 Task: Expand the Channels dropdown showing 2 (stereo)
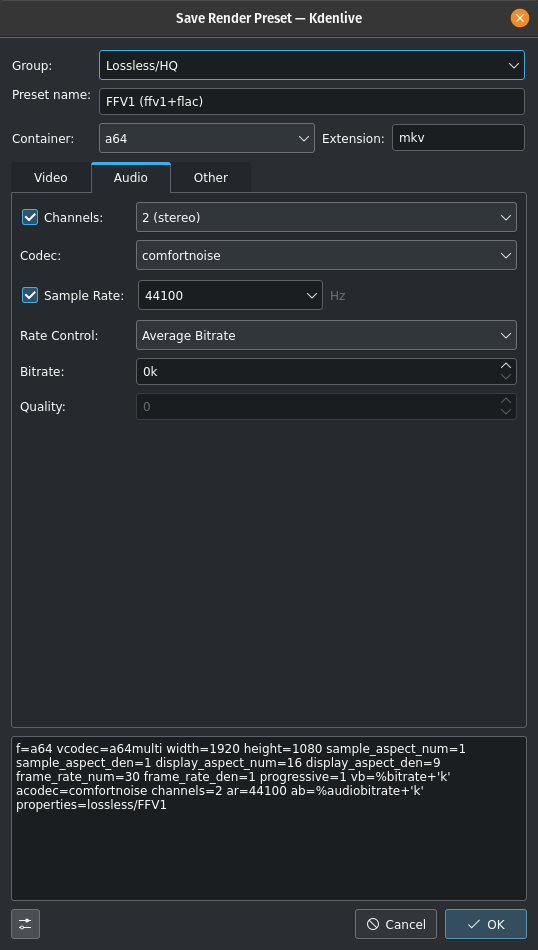327,217
